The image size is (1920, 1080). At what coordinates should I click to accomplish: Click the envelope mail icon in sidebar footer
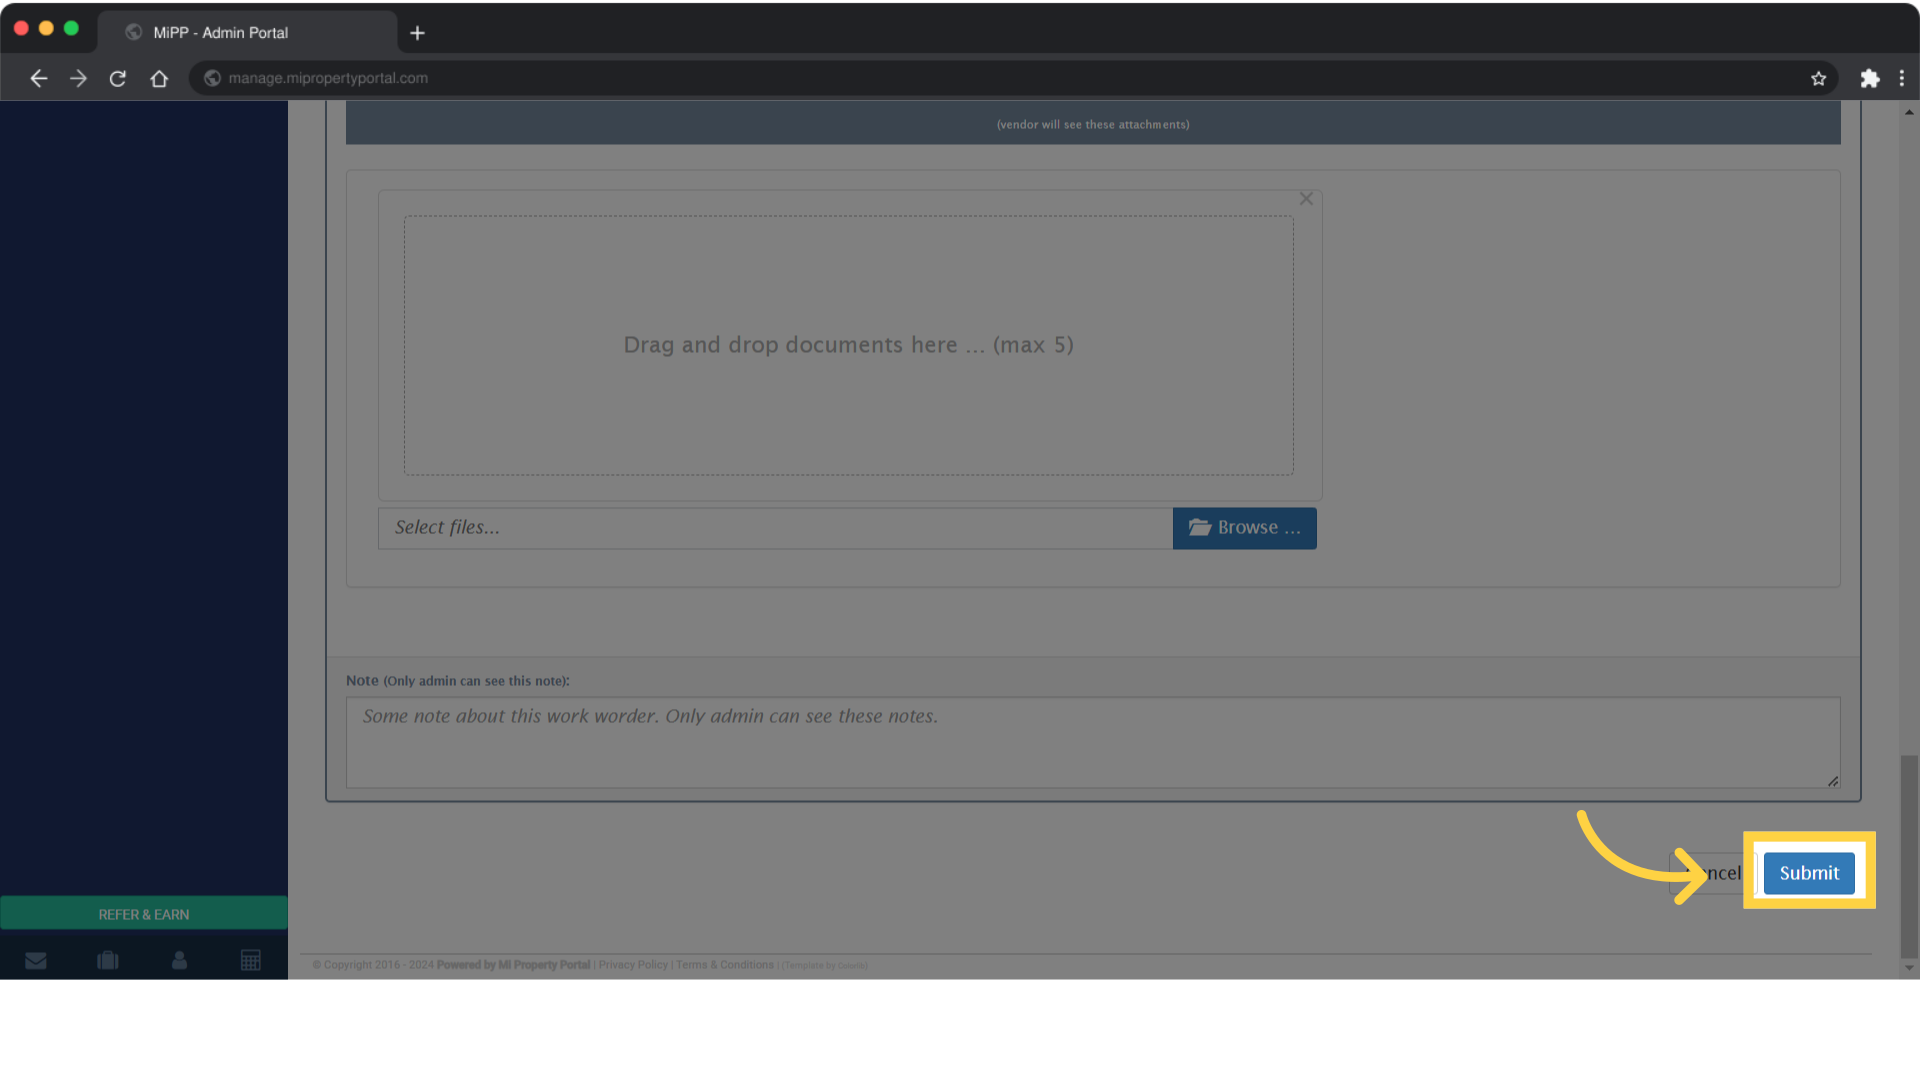[36, 961]
